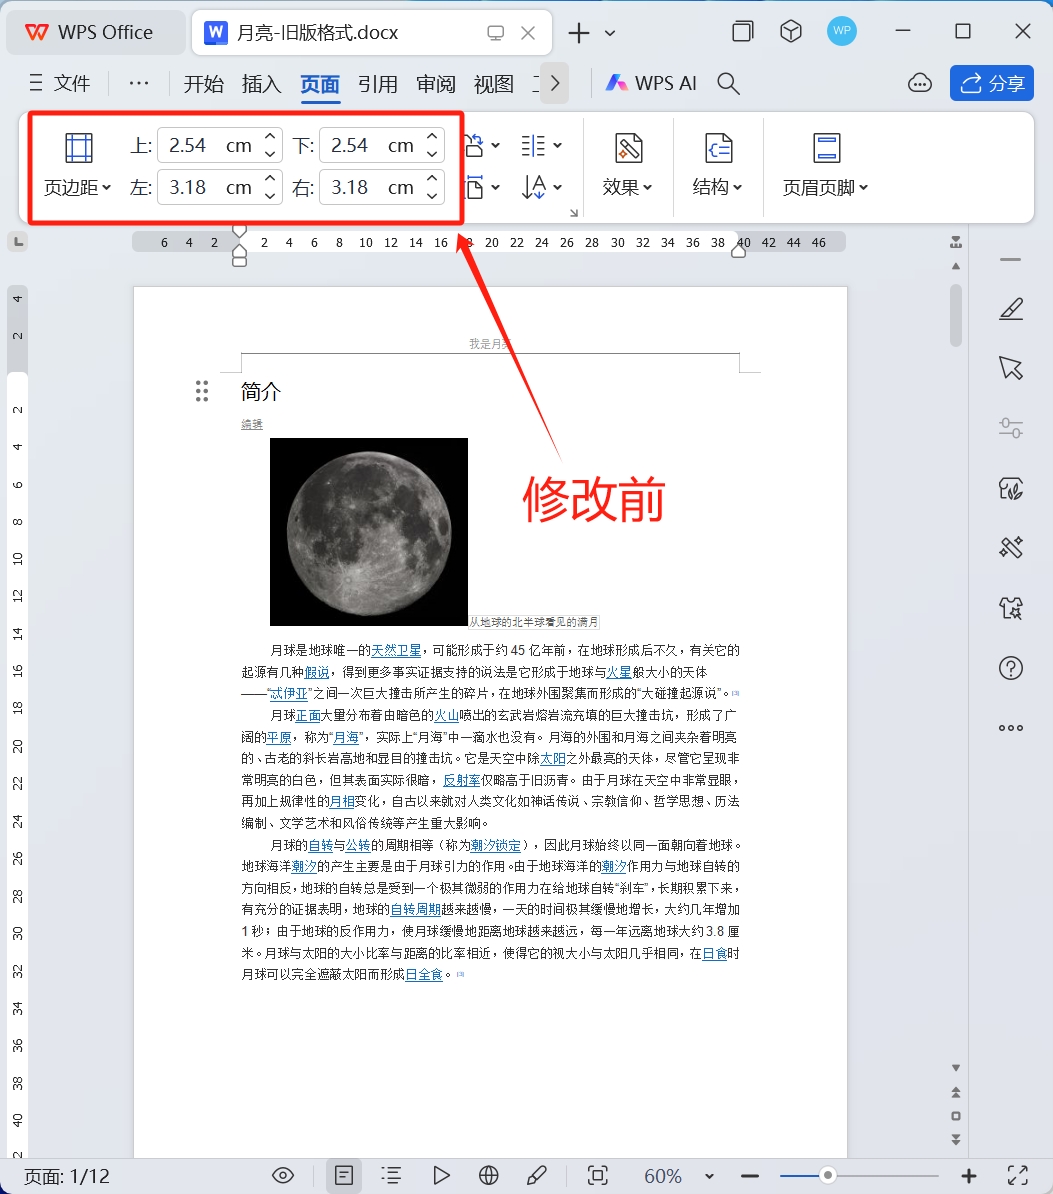Open the search magnifier icon

tap(729, 84)
